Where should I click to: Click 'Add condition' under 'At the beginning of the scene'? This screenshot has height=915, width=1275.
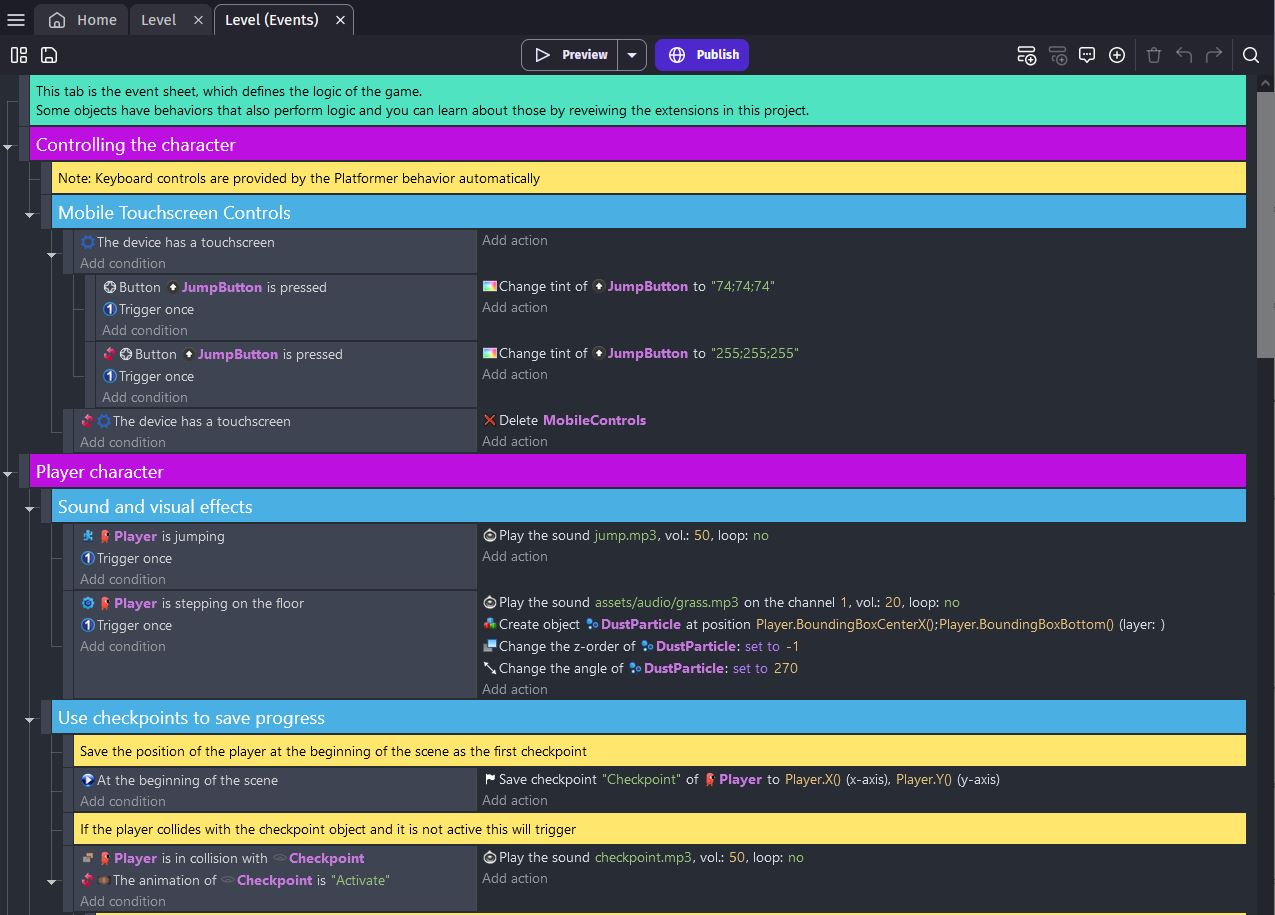point(123,801)
